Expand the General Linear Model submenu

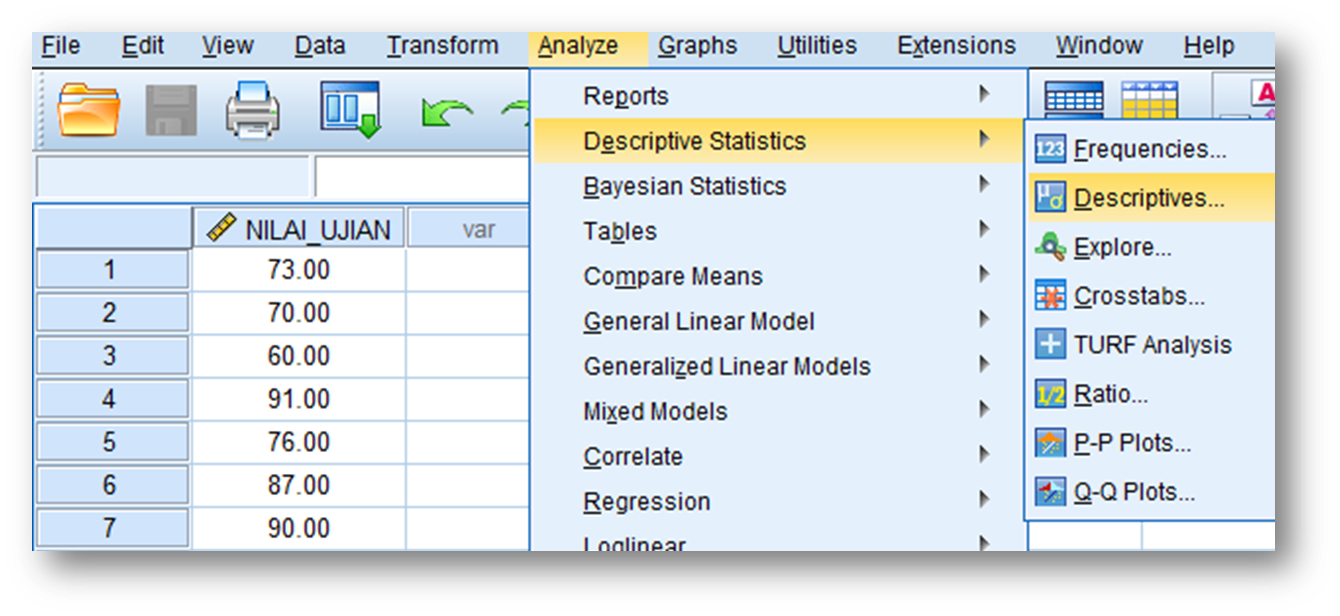(778, 321)
